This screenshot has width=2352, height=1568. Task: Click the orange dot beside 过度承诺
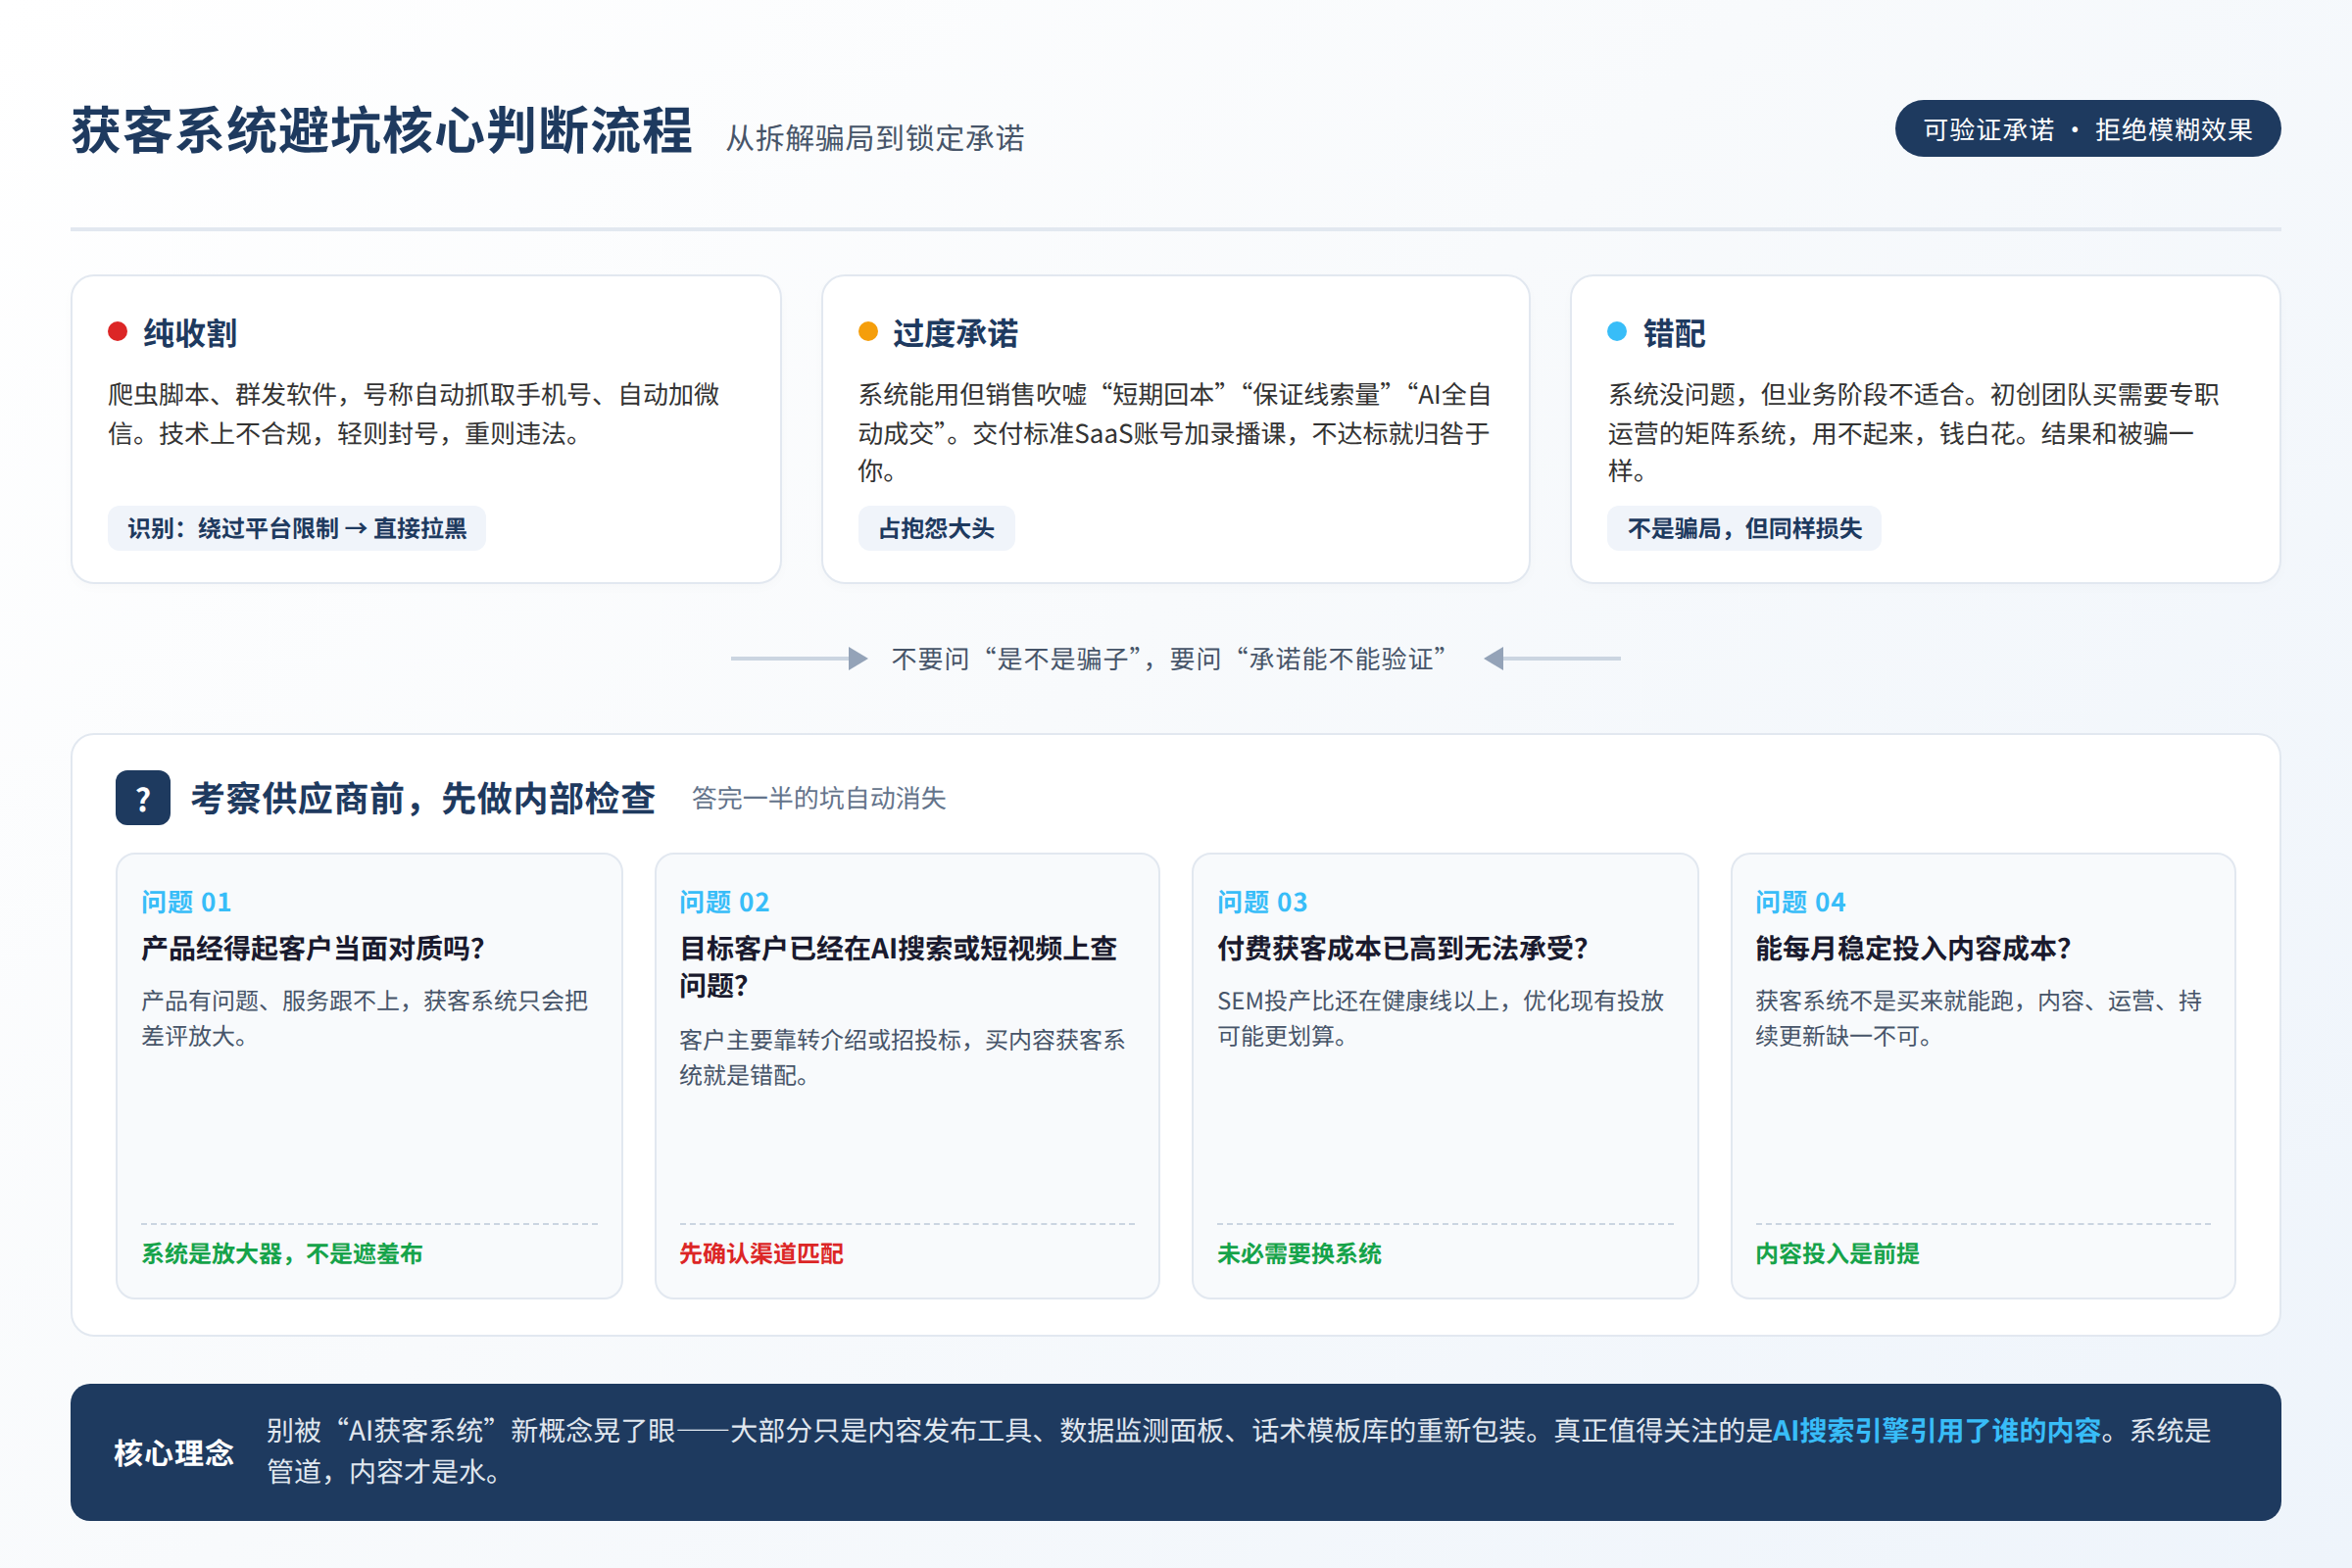(868, 332)
